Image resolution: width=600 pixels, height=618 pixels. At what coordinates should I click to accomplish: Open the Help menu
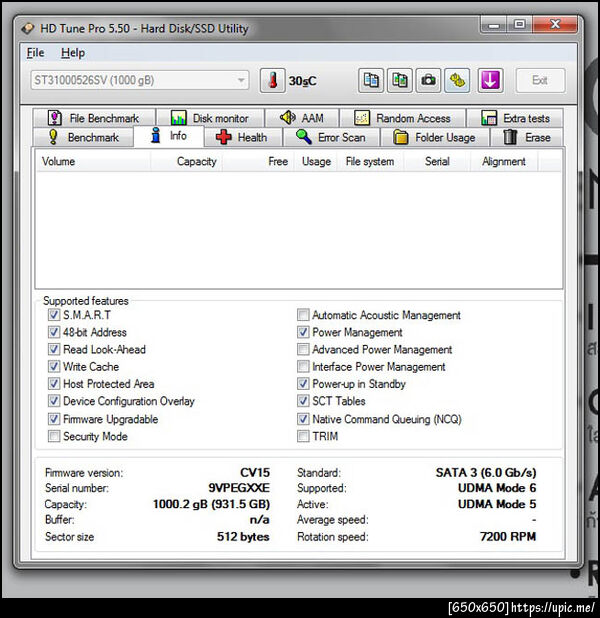point(73,53)
